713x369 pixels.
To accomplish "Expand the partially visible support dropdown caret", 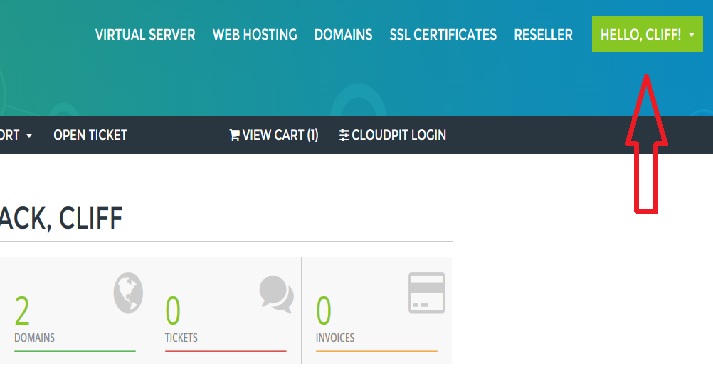I will click(x=29, y=136).
